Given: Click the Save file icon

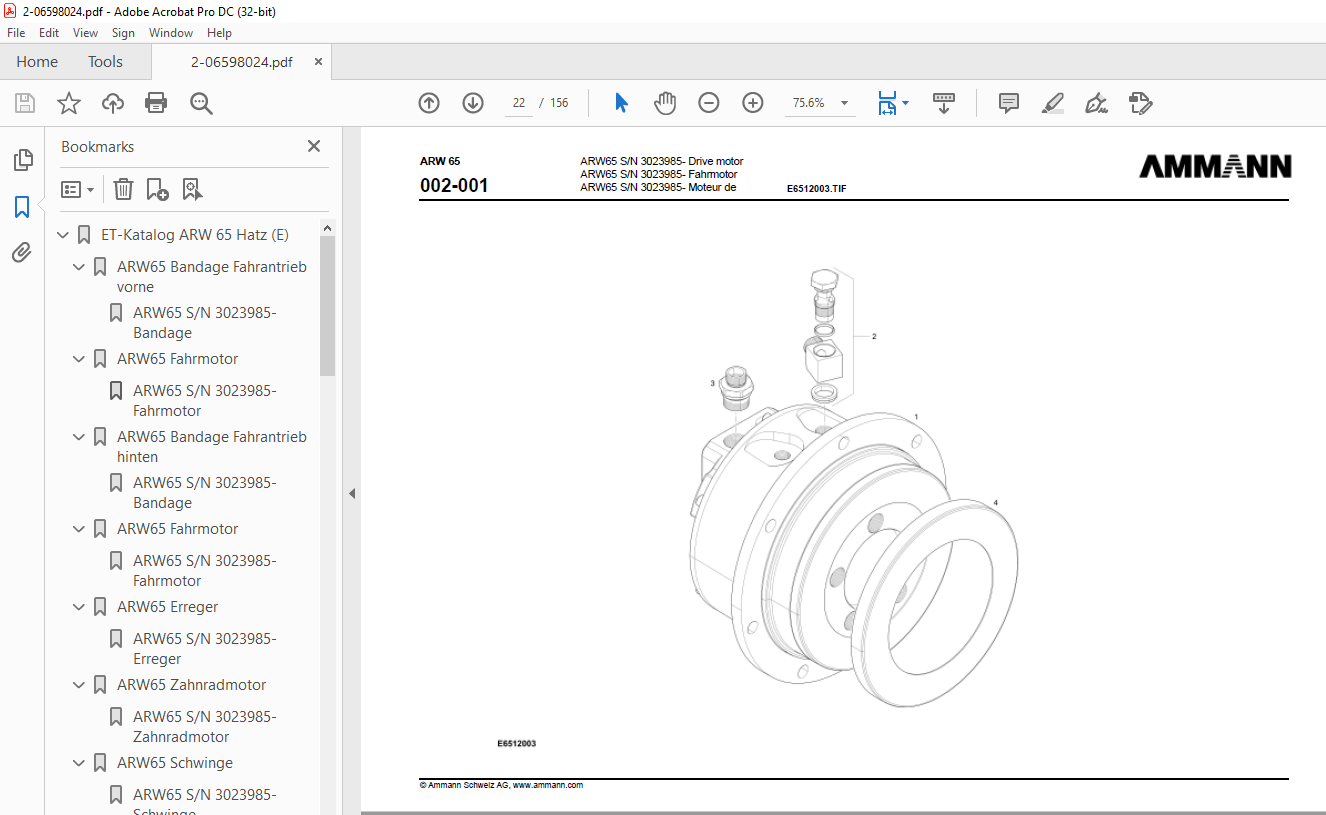Looking at the screenshot, I should coord(25,103).
